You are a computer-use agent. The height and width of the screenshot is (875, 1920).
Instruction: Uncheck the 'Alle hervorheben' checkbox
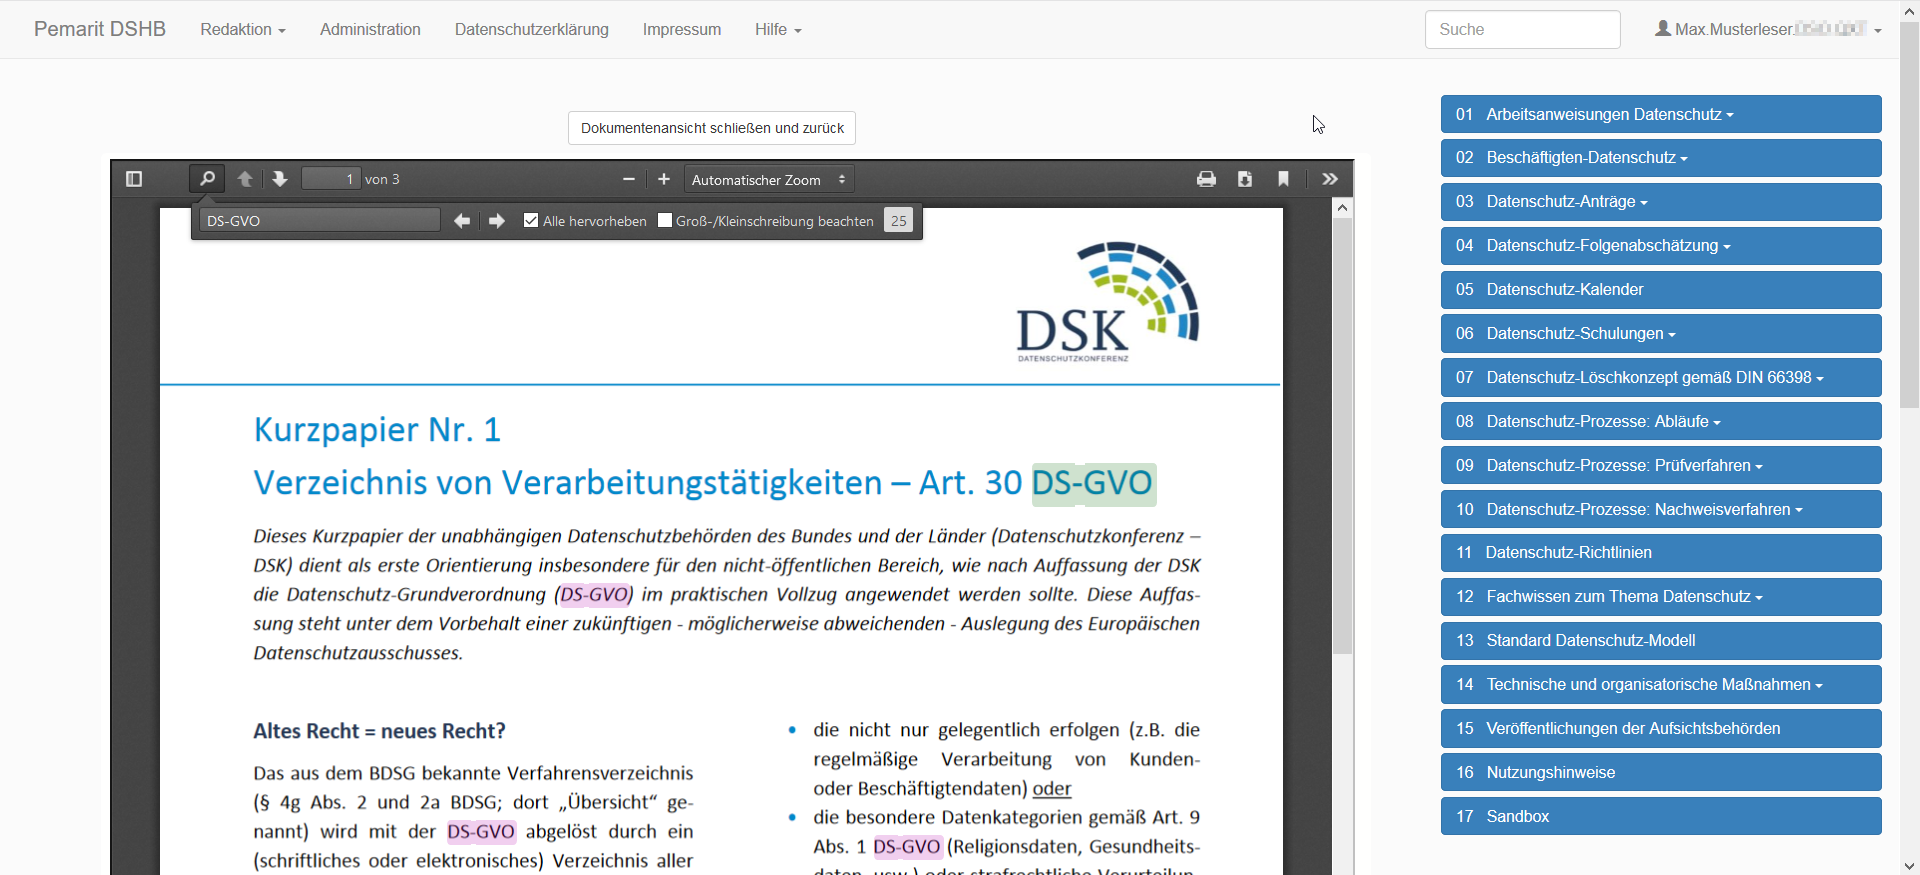pos(531,221)
